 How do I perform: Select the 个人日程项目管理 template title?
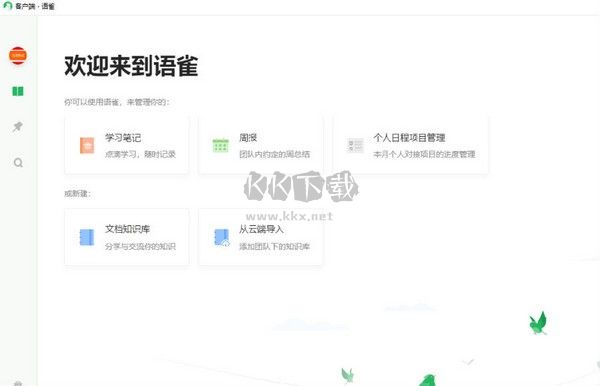tap(409, 138)
